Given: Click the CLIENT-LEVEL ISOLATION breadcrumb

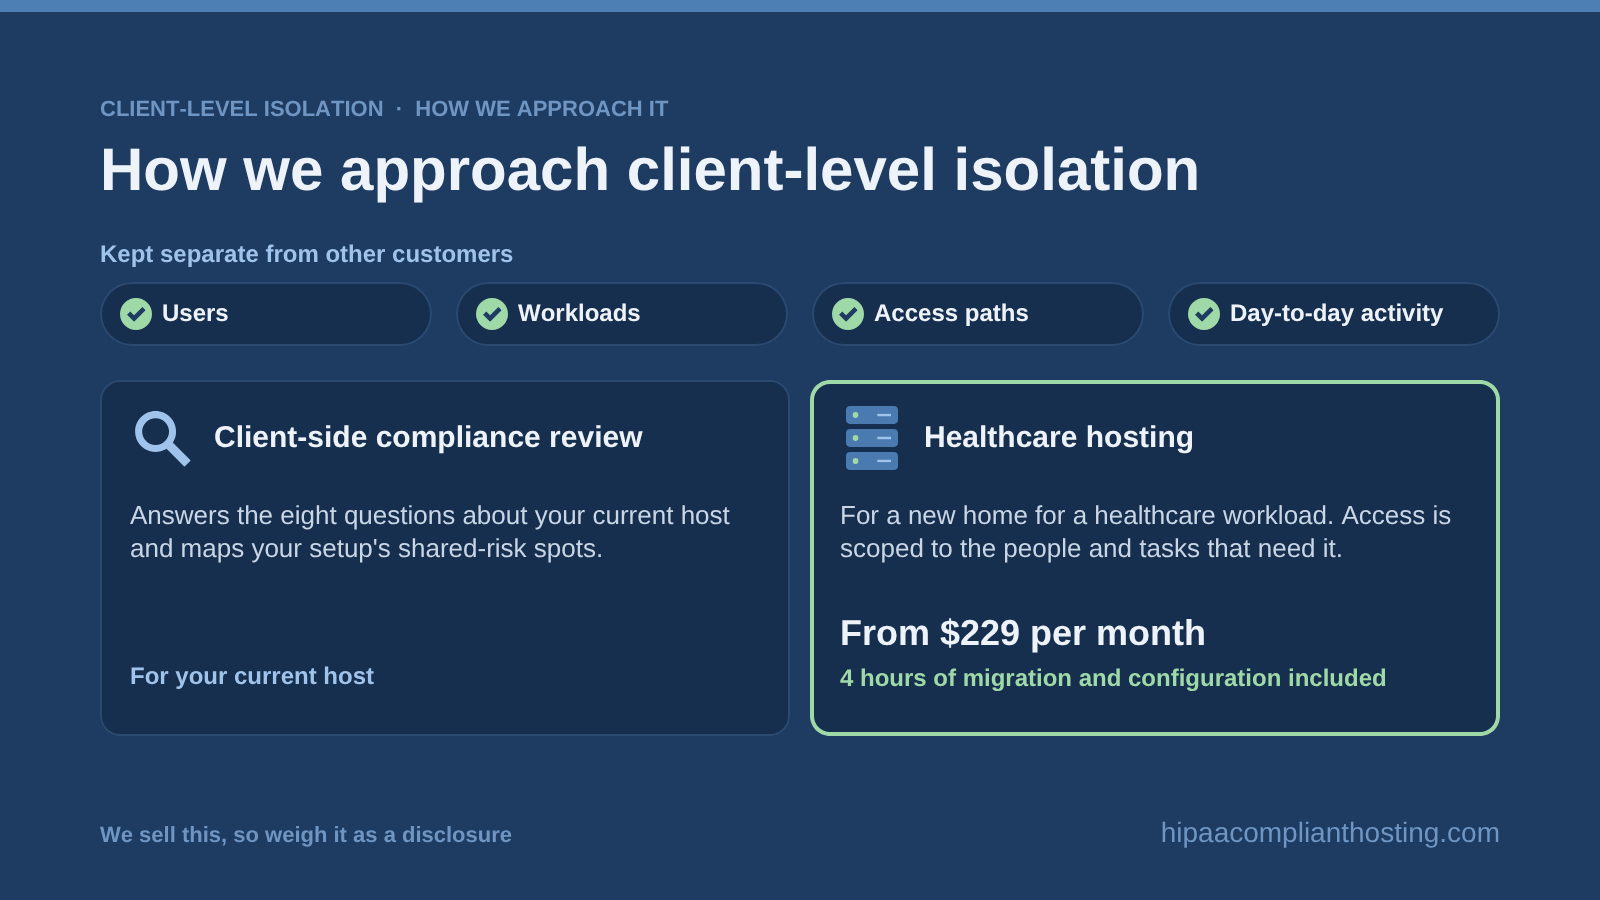Looking at the screenshot, I should pyautogui.click(x=242, y=109).
